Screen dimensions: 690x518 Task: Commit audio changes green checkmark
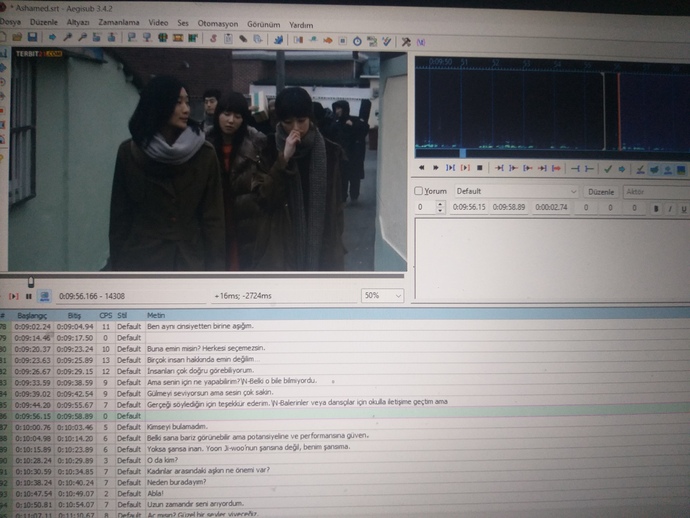click(x=608, y=169)
